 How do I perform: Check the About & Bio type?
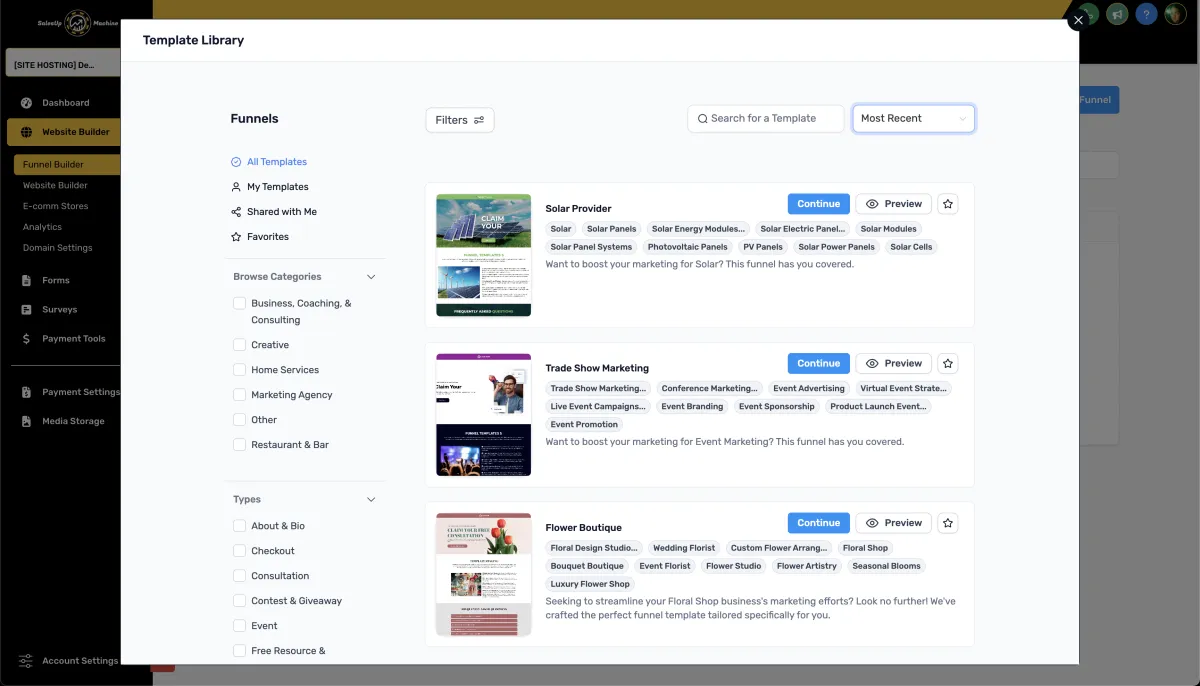pos(239,526)
